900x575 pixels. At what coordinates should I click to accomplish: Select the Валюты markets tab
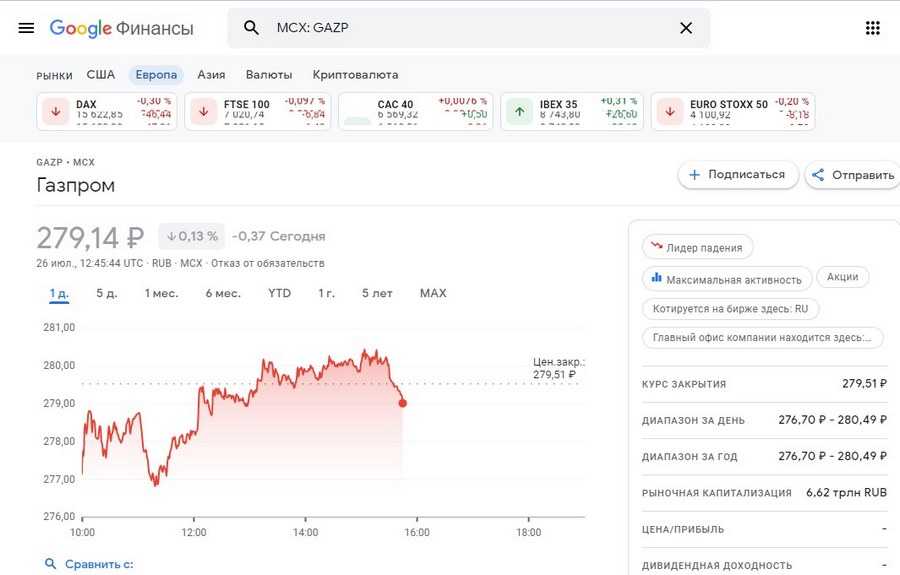(269, 75)
